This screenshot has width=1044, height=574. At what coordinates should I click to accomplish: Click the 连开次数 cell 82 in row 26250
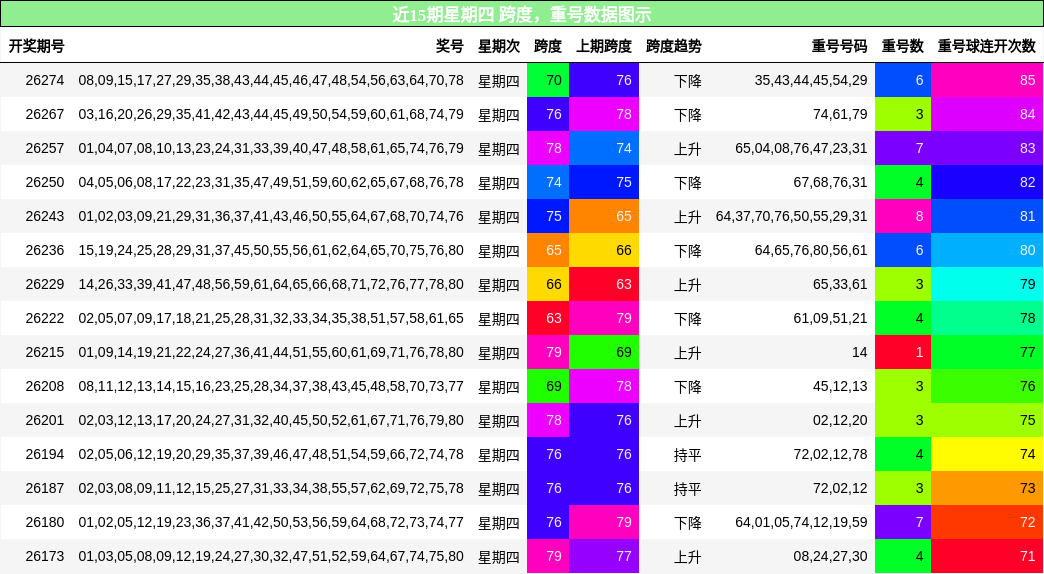coord(987,182)
